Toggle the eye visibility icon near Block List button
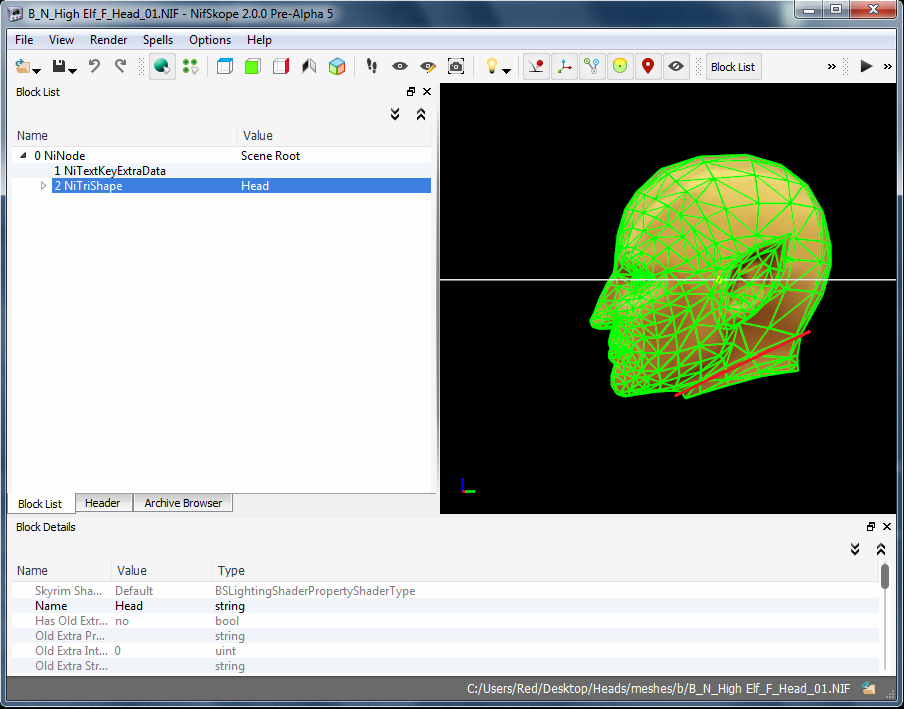Screen dimensions: 904x709 coord(676,67)
